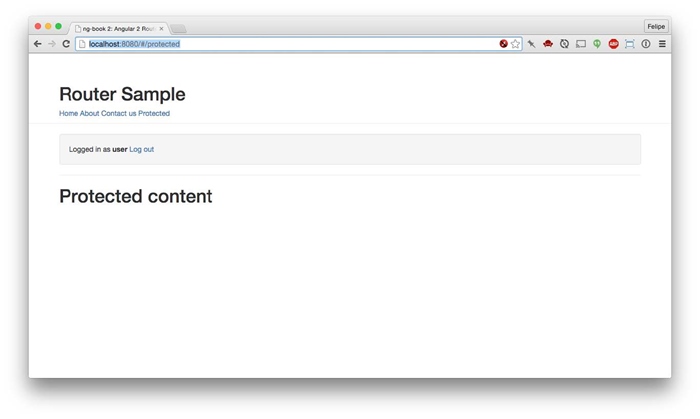Click the red couch extension icon

548,44
